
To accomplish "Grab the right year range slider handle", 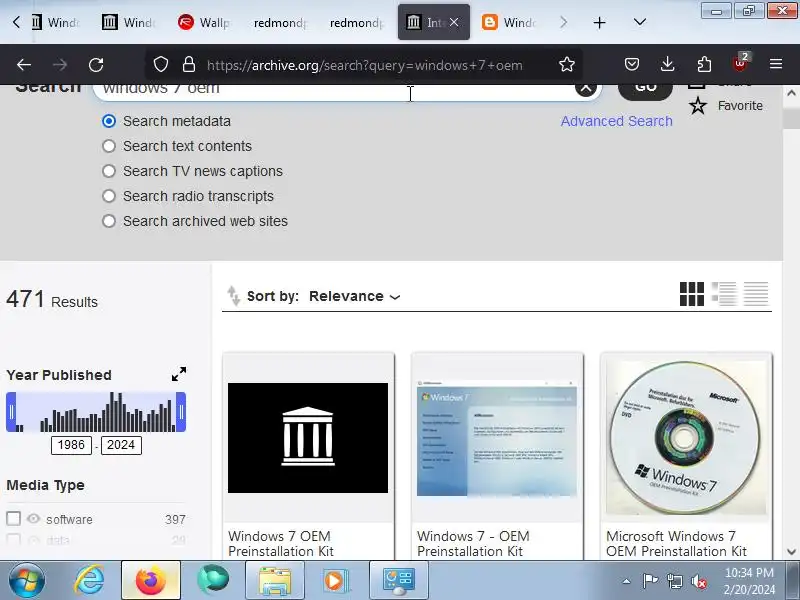I will (x=181, y=412).
